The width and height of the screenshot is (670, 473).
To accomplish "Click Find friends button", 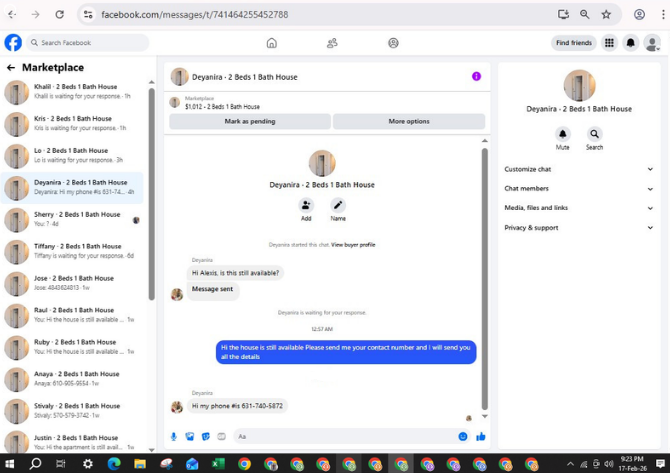I will point(573,43).
